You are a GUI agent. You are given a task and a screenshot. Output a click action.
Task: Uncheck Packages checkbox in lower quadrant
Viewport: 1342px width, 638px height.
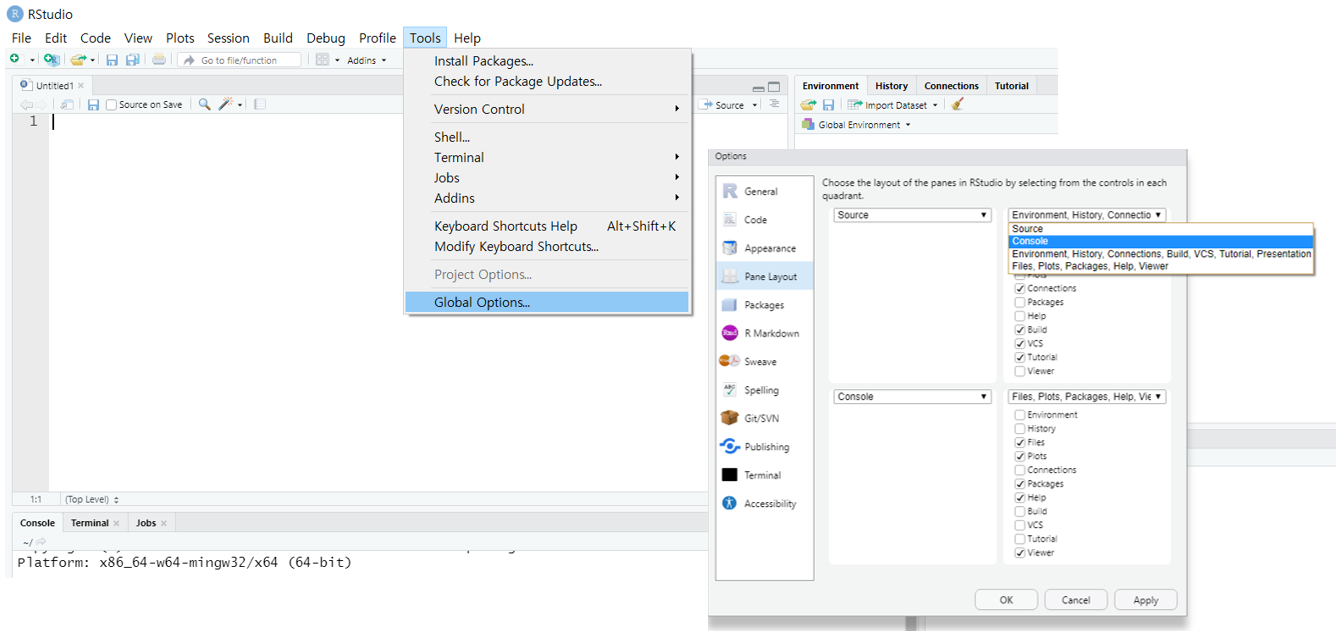click(x=1020, y=484)
